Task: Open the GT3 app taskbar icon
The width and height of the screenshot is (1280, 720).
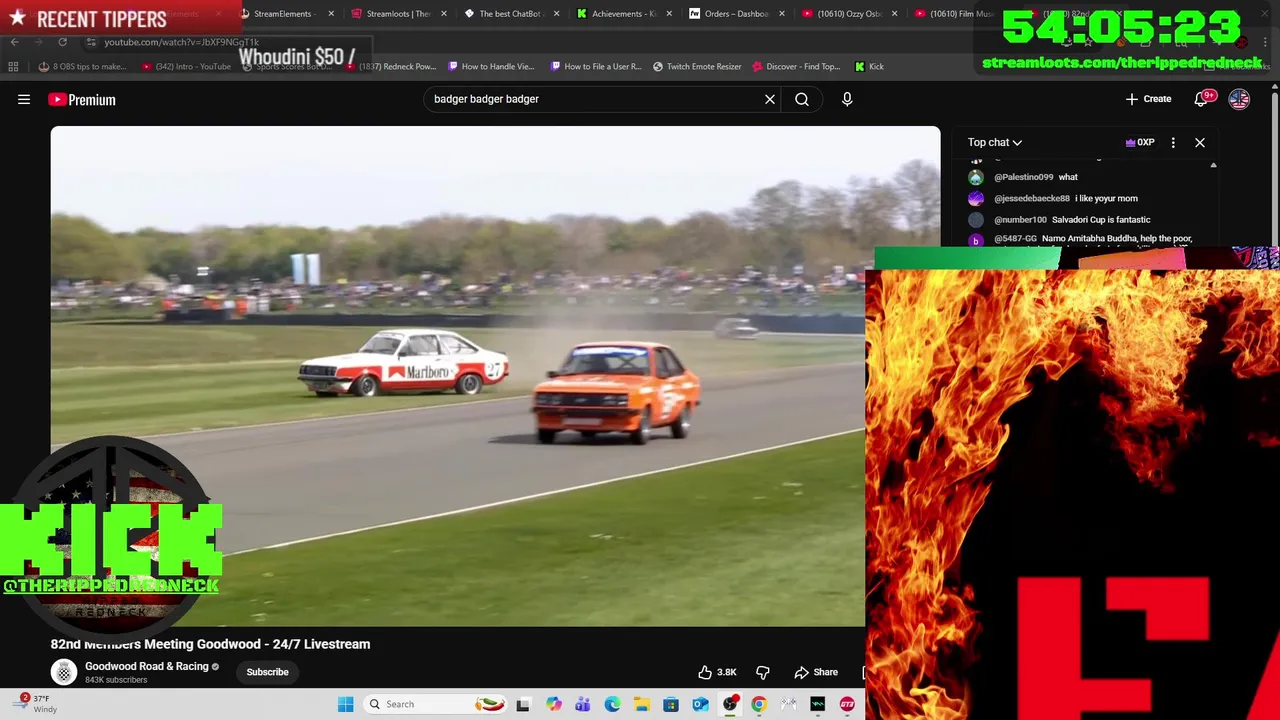Action: (847, 704)
